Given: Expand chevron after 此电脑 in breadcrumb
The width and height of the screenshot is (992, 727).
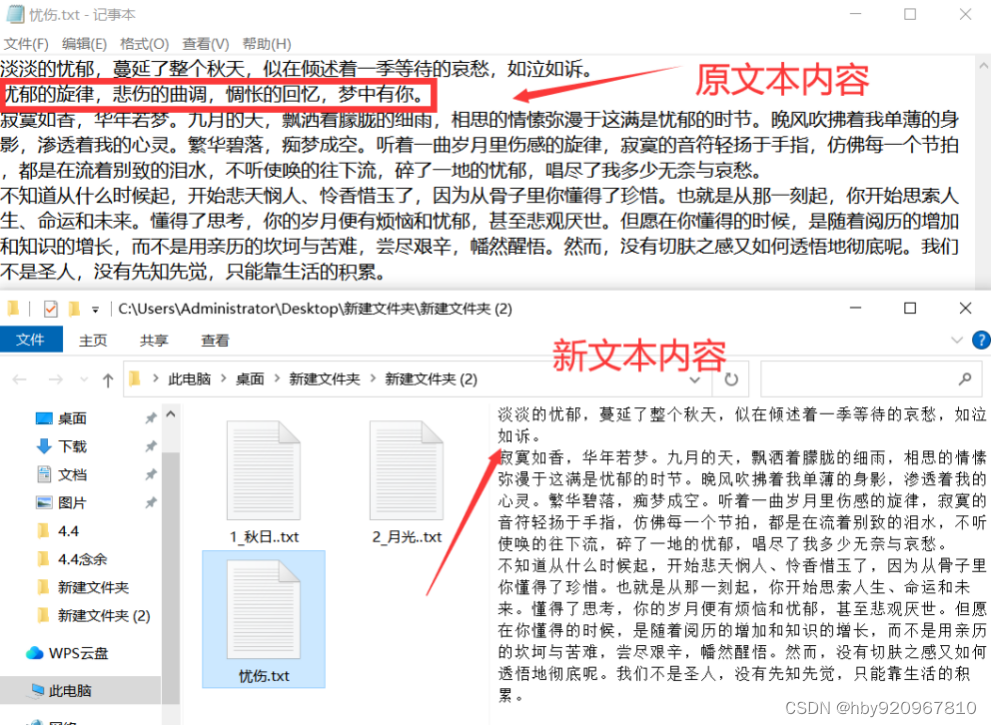Looking at the screenshot, I should [223, 379].
